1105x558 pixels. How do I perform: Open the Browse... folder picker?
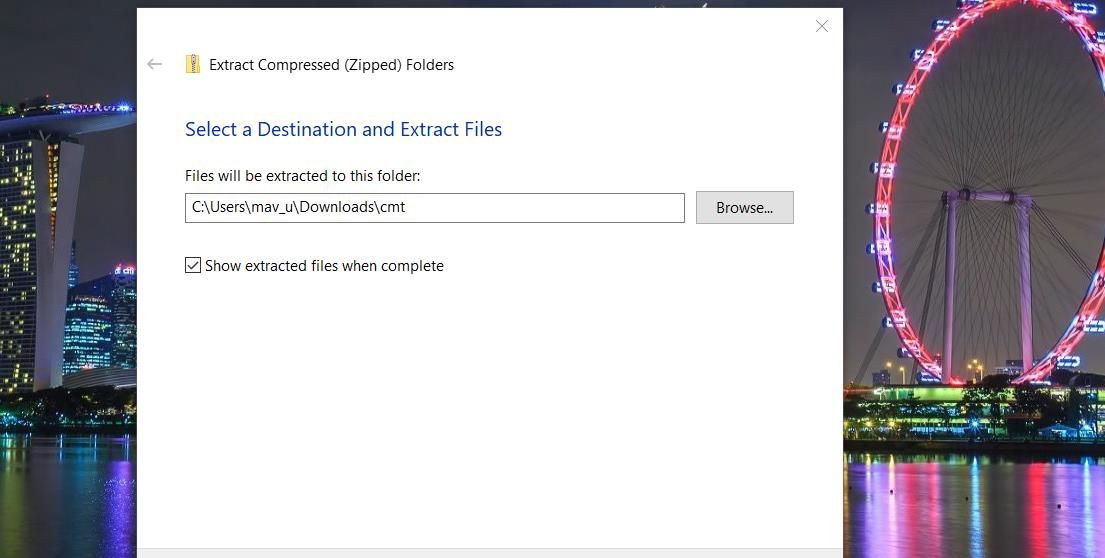(x=744, y=207)
